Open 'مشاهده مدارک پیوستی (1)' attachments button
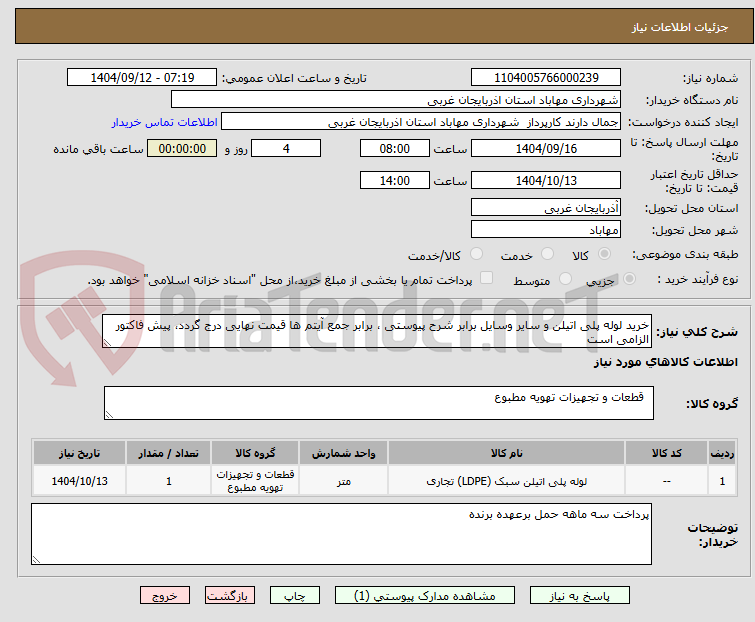Screen dimensions: 755x622 coord(425,596)
